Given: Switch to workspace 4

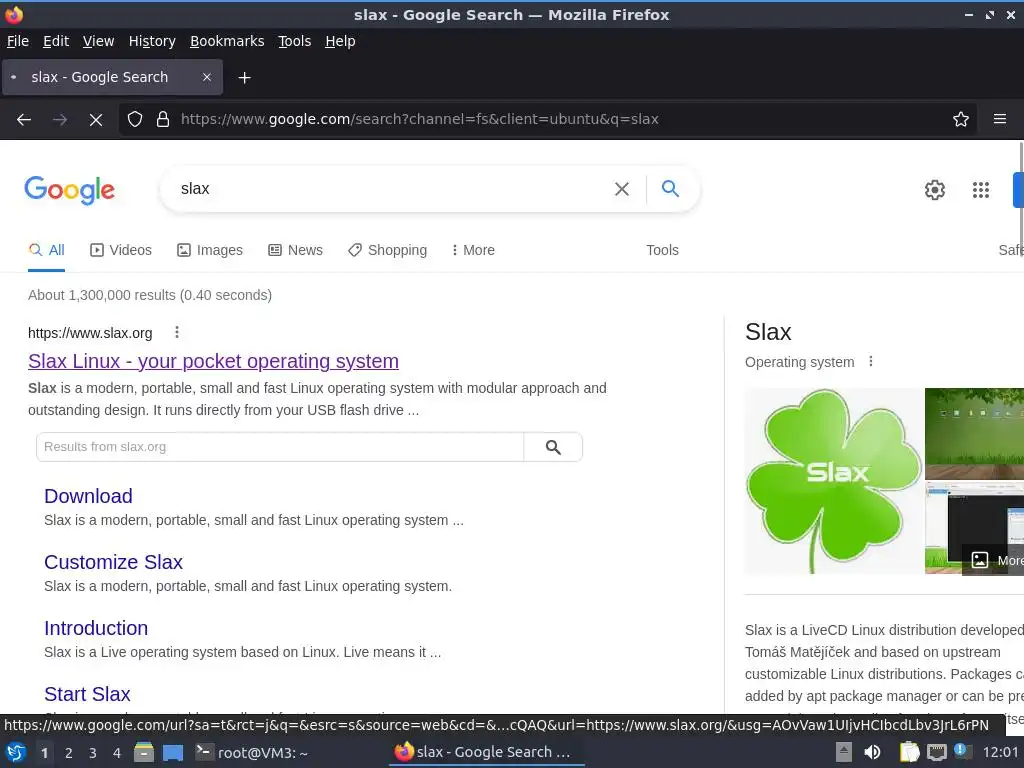Looking at the screenshot, I should point(117,753).
